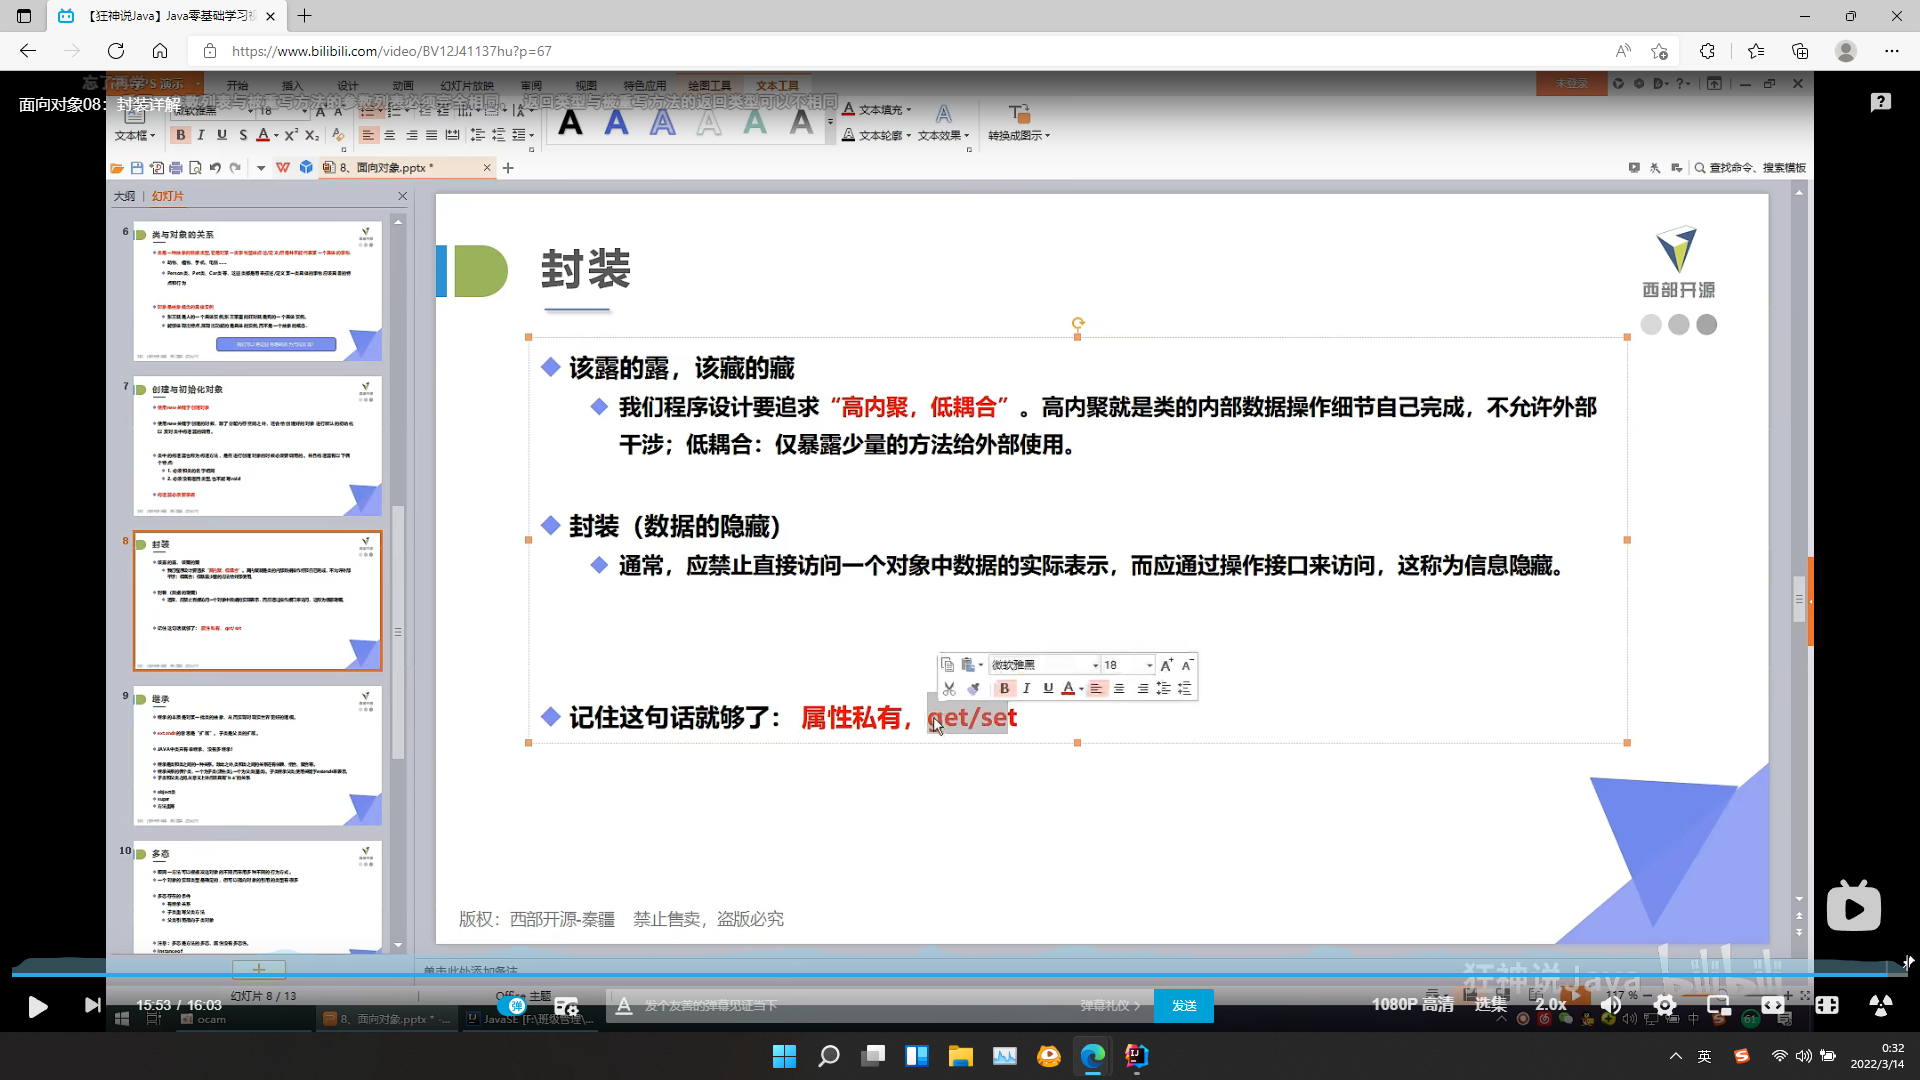Open the feedback help icon on video
The width and height of the screenshot is (1920, 1080).
coord(1880,102)
